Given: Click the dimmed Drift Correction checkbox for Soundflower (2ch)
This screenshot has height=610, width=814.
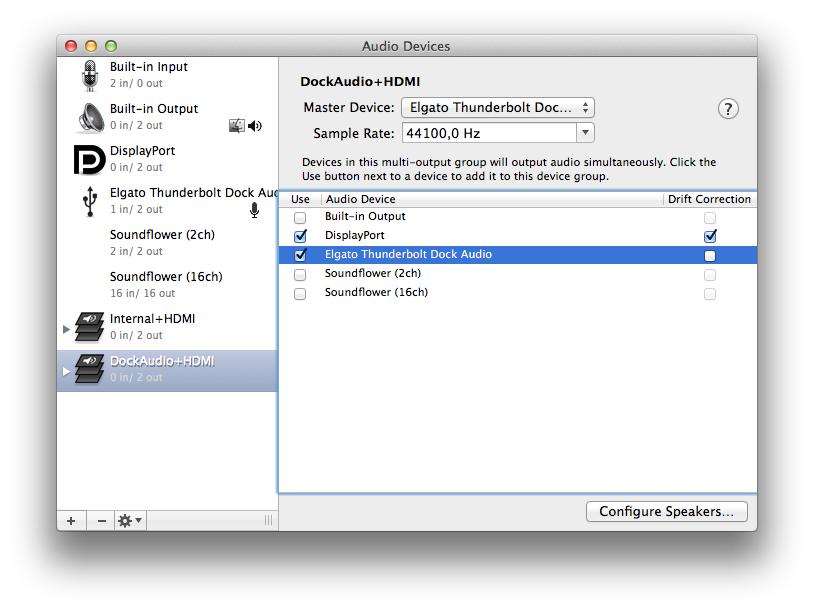Looking at the screenshot, I should point(710,275).
